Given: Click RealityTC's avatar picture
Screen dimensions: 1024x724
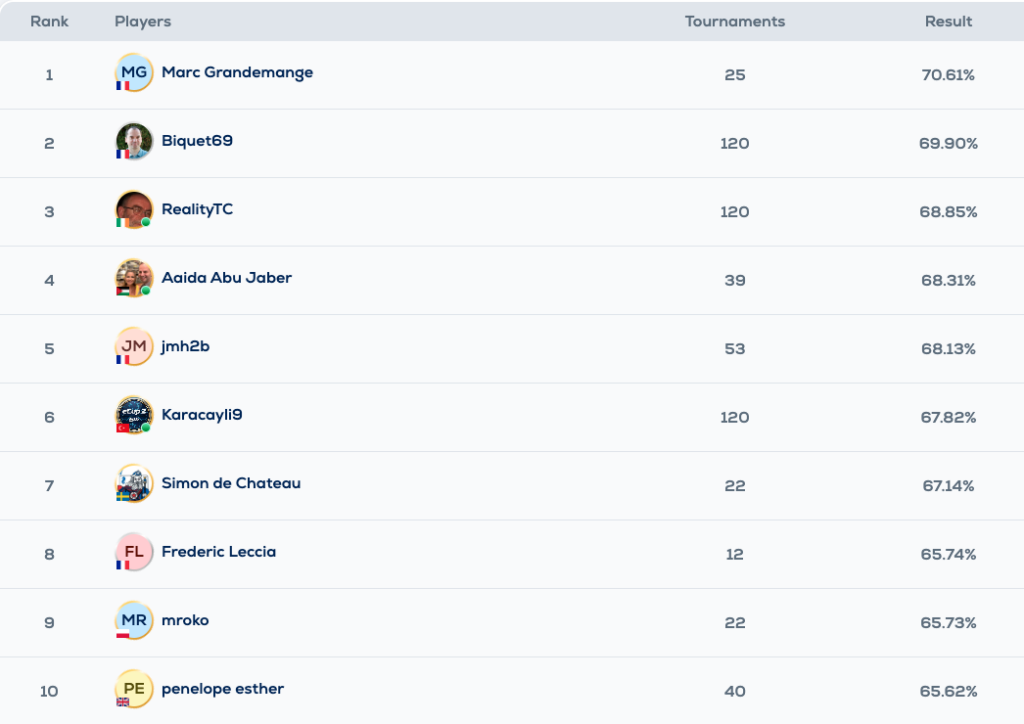Looking at the screenshot, I should point(134,210).
